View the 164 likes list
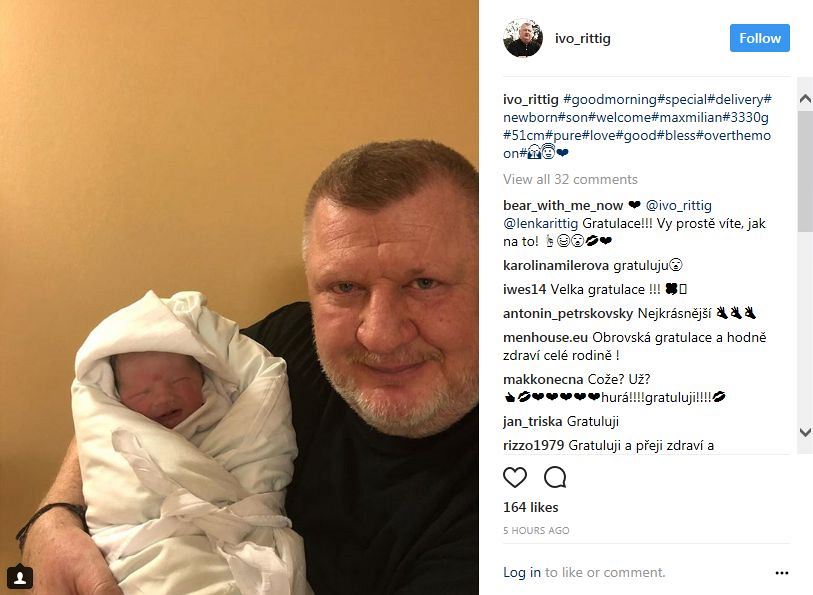 [530, 508]
